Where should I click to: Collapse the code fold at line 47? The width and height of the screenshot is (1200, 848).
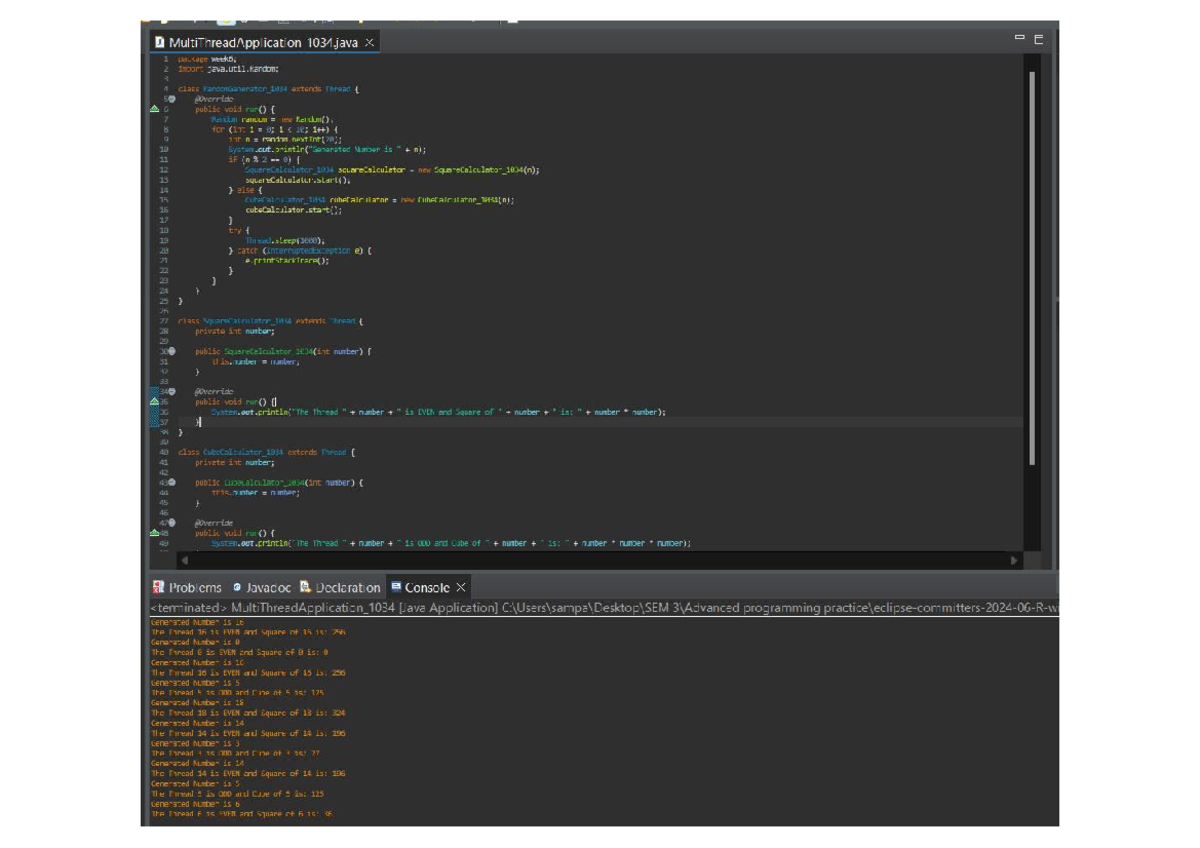coord(171,523)
